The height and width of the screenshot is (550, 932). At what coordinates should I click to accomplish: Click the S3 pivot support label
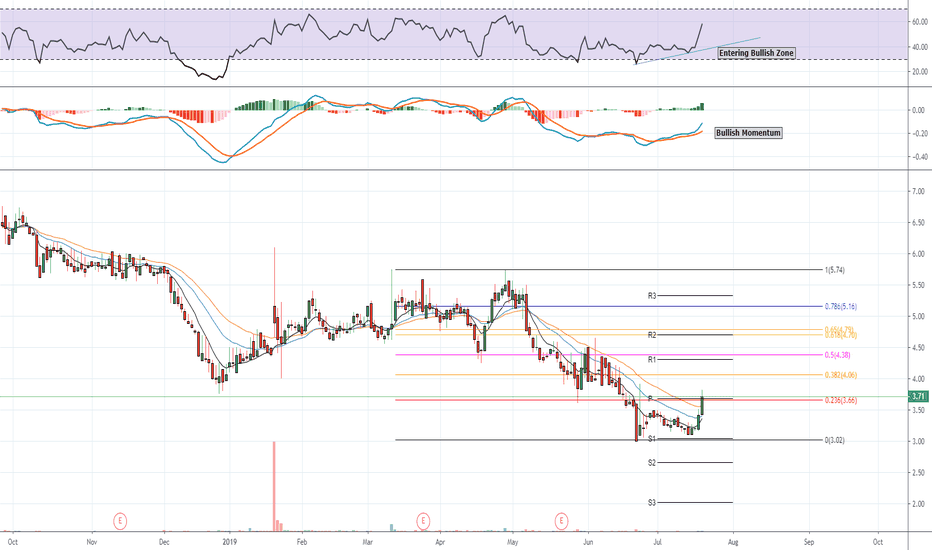pyautogui.click(x=652, y=502)
